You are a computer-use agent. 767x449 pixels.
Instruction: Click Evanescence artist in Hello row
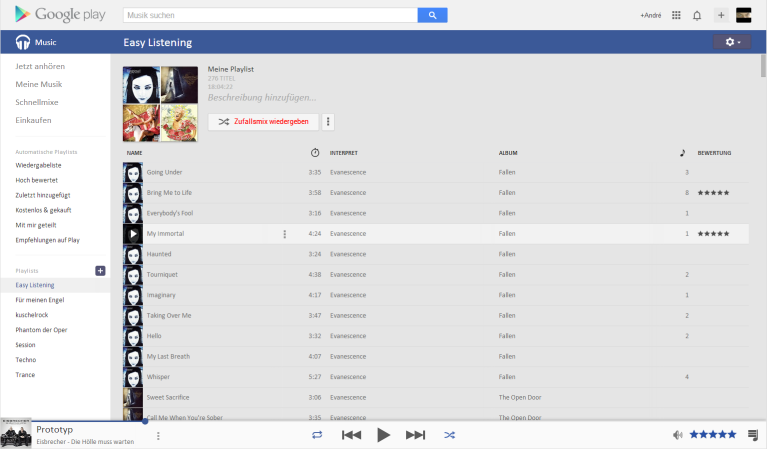348,336
